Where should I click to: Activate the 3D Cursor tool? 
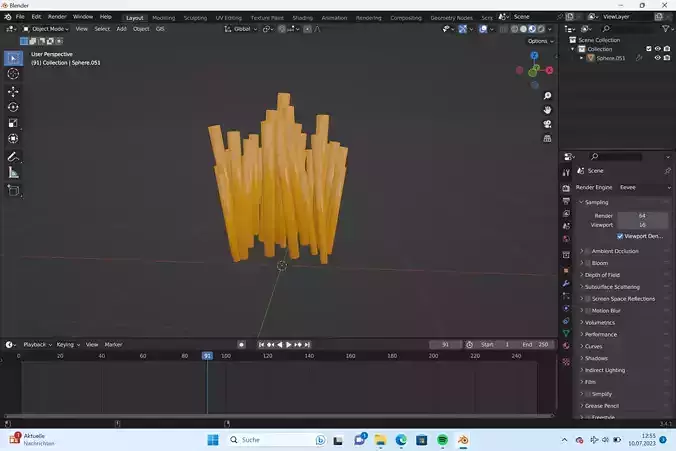click(x=13, y=74)
